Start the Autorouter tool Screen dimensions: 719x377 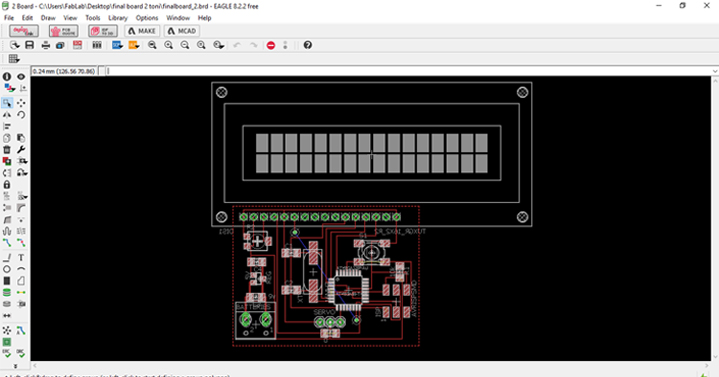pyautogui.click(x=21, y=330)
